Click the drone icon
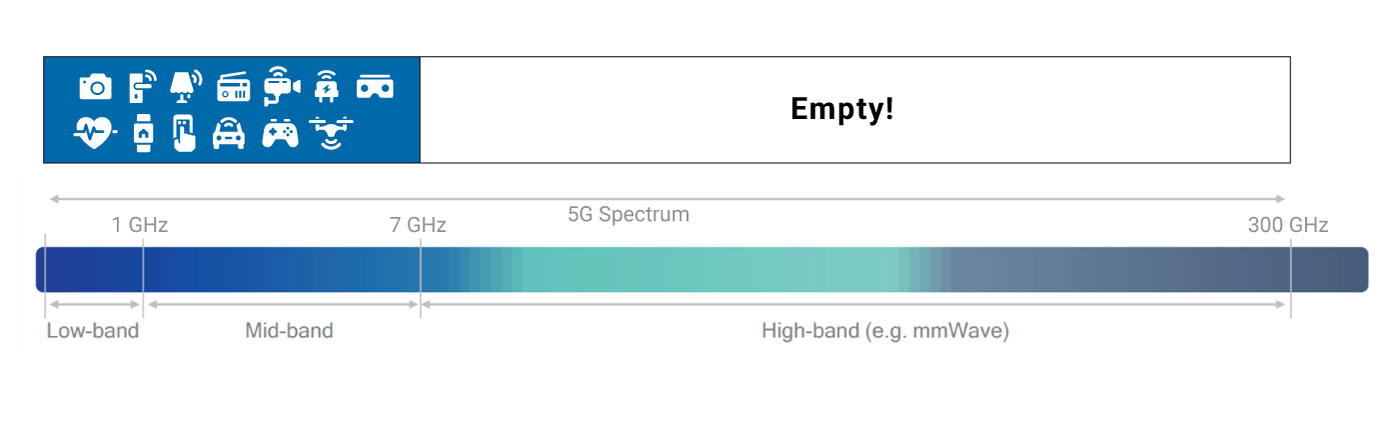The width and height of the screenshot is (1400, 430). [332, 132]
